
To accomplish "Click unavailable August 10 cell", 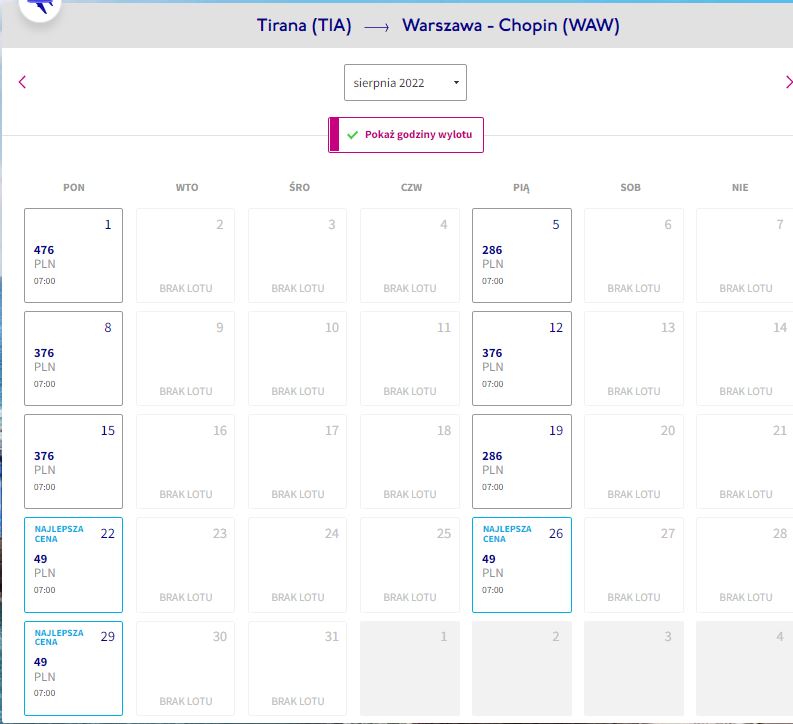I will click(x=297, y=358).
